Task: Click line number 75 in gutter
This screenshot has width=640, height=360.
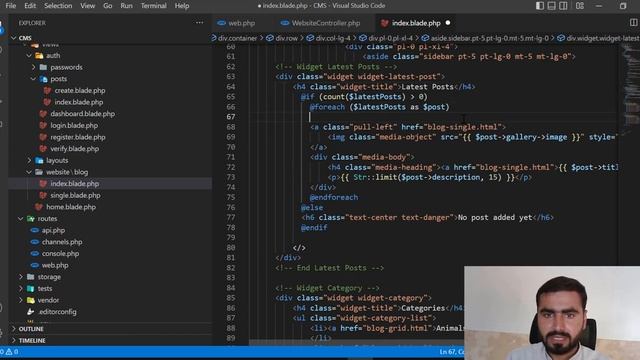Action: [x=231, y=198]
